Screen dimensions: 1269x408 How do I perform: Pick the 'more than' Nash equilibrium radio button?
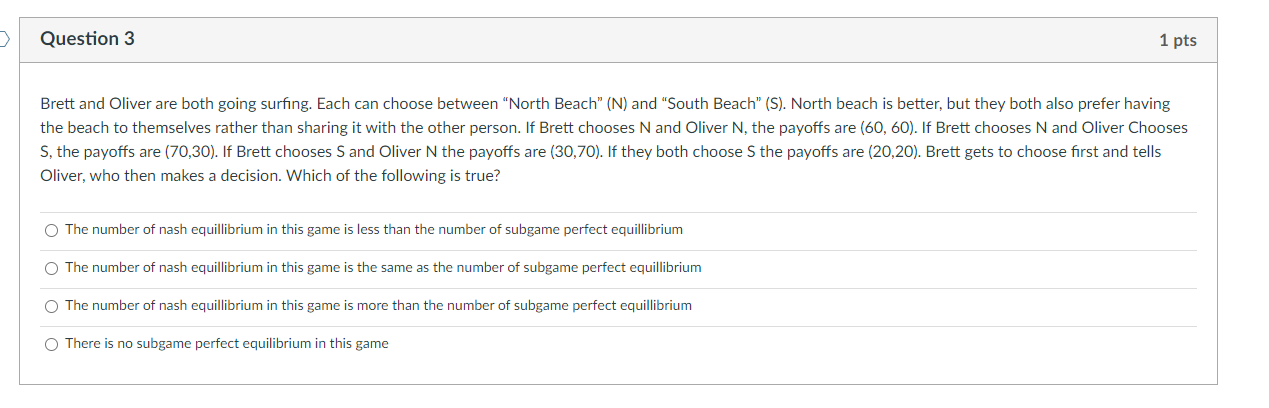(x=51, y=306)
